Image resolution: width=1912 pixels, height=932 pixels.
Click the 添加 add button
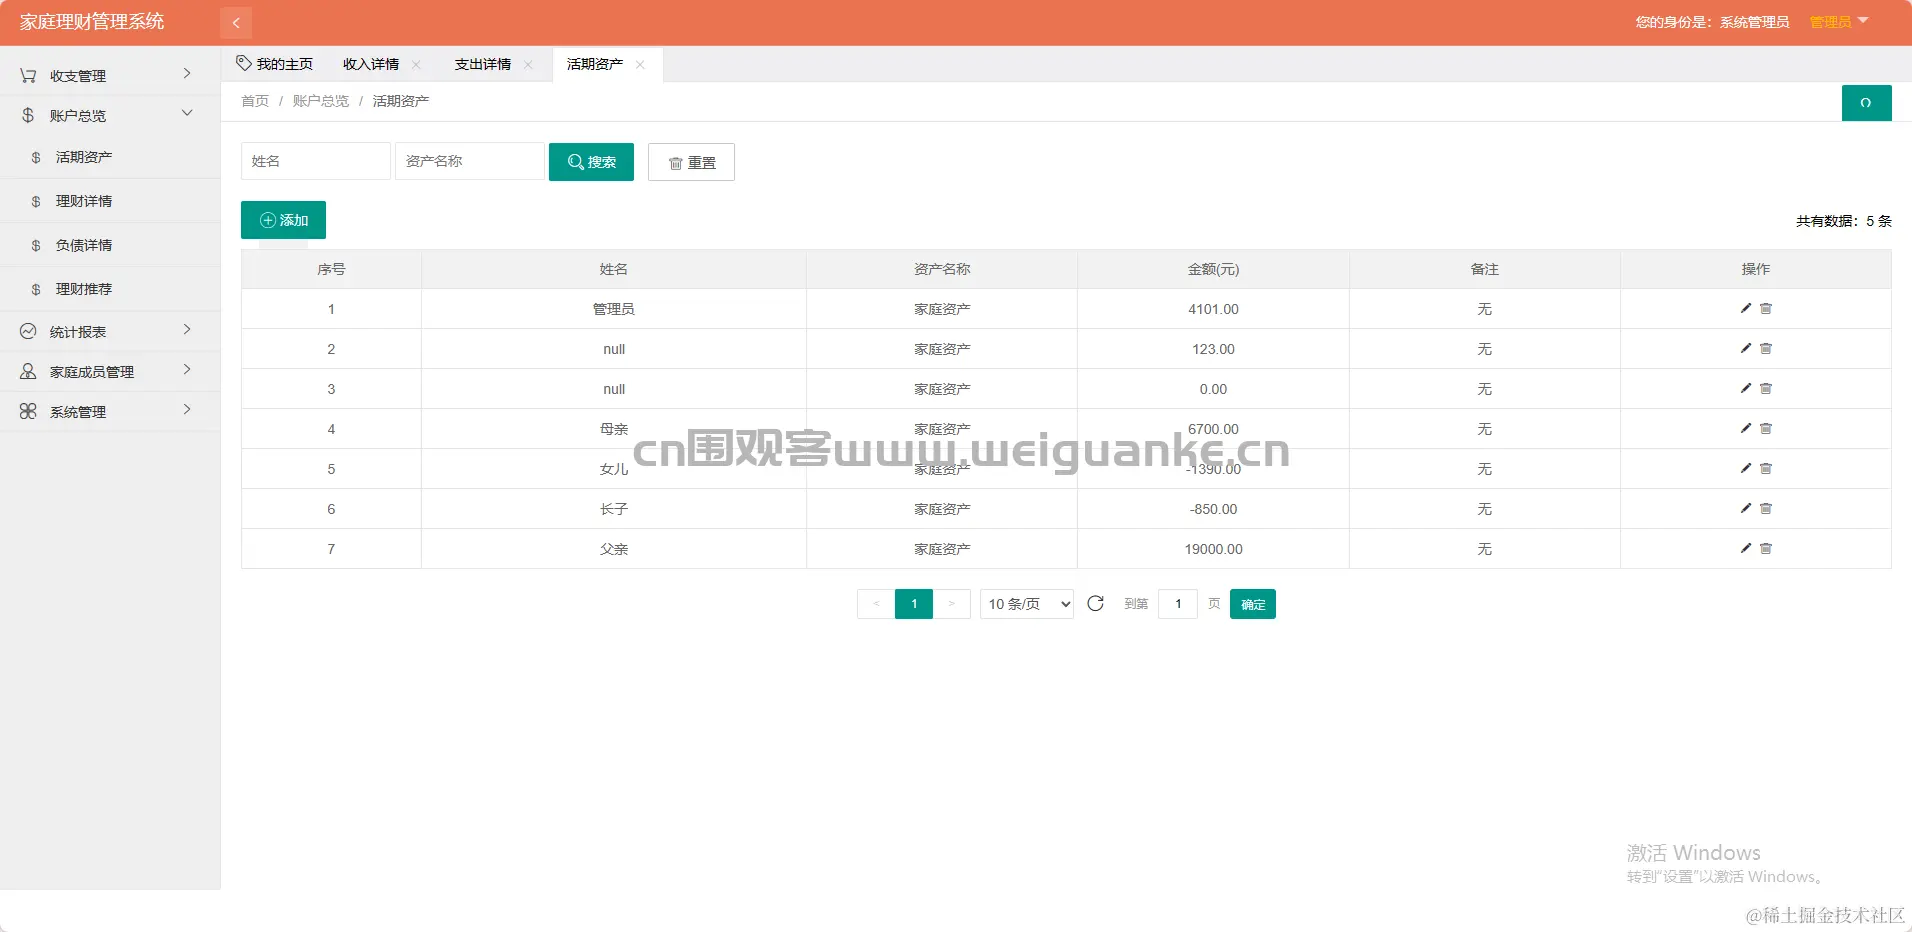283,220
